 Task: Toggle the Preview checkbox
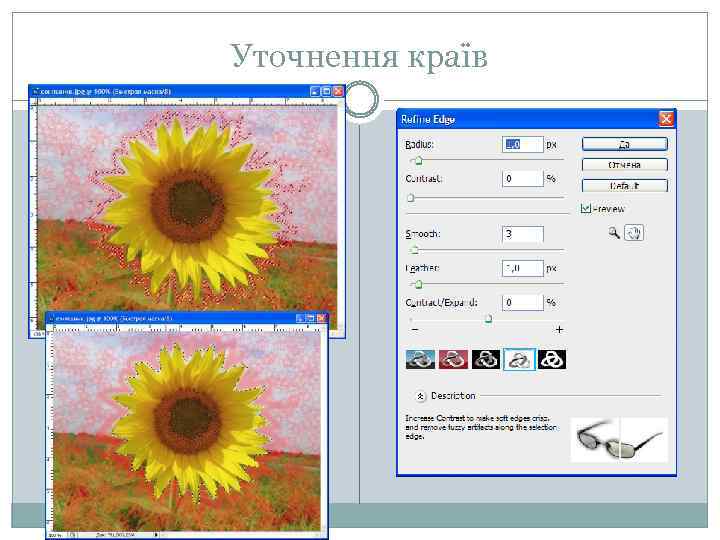click(x=585, y=208)
